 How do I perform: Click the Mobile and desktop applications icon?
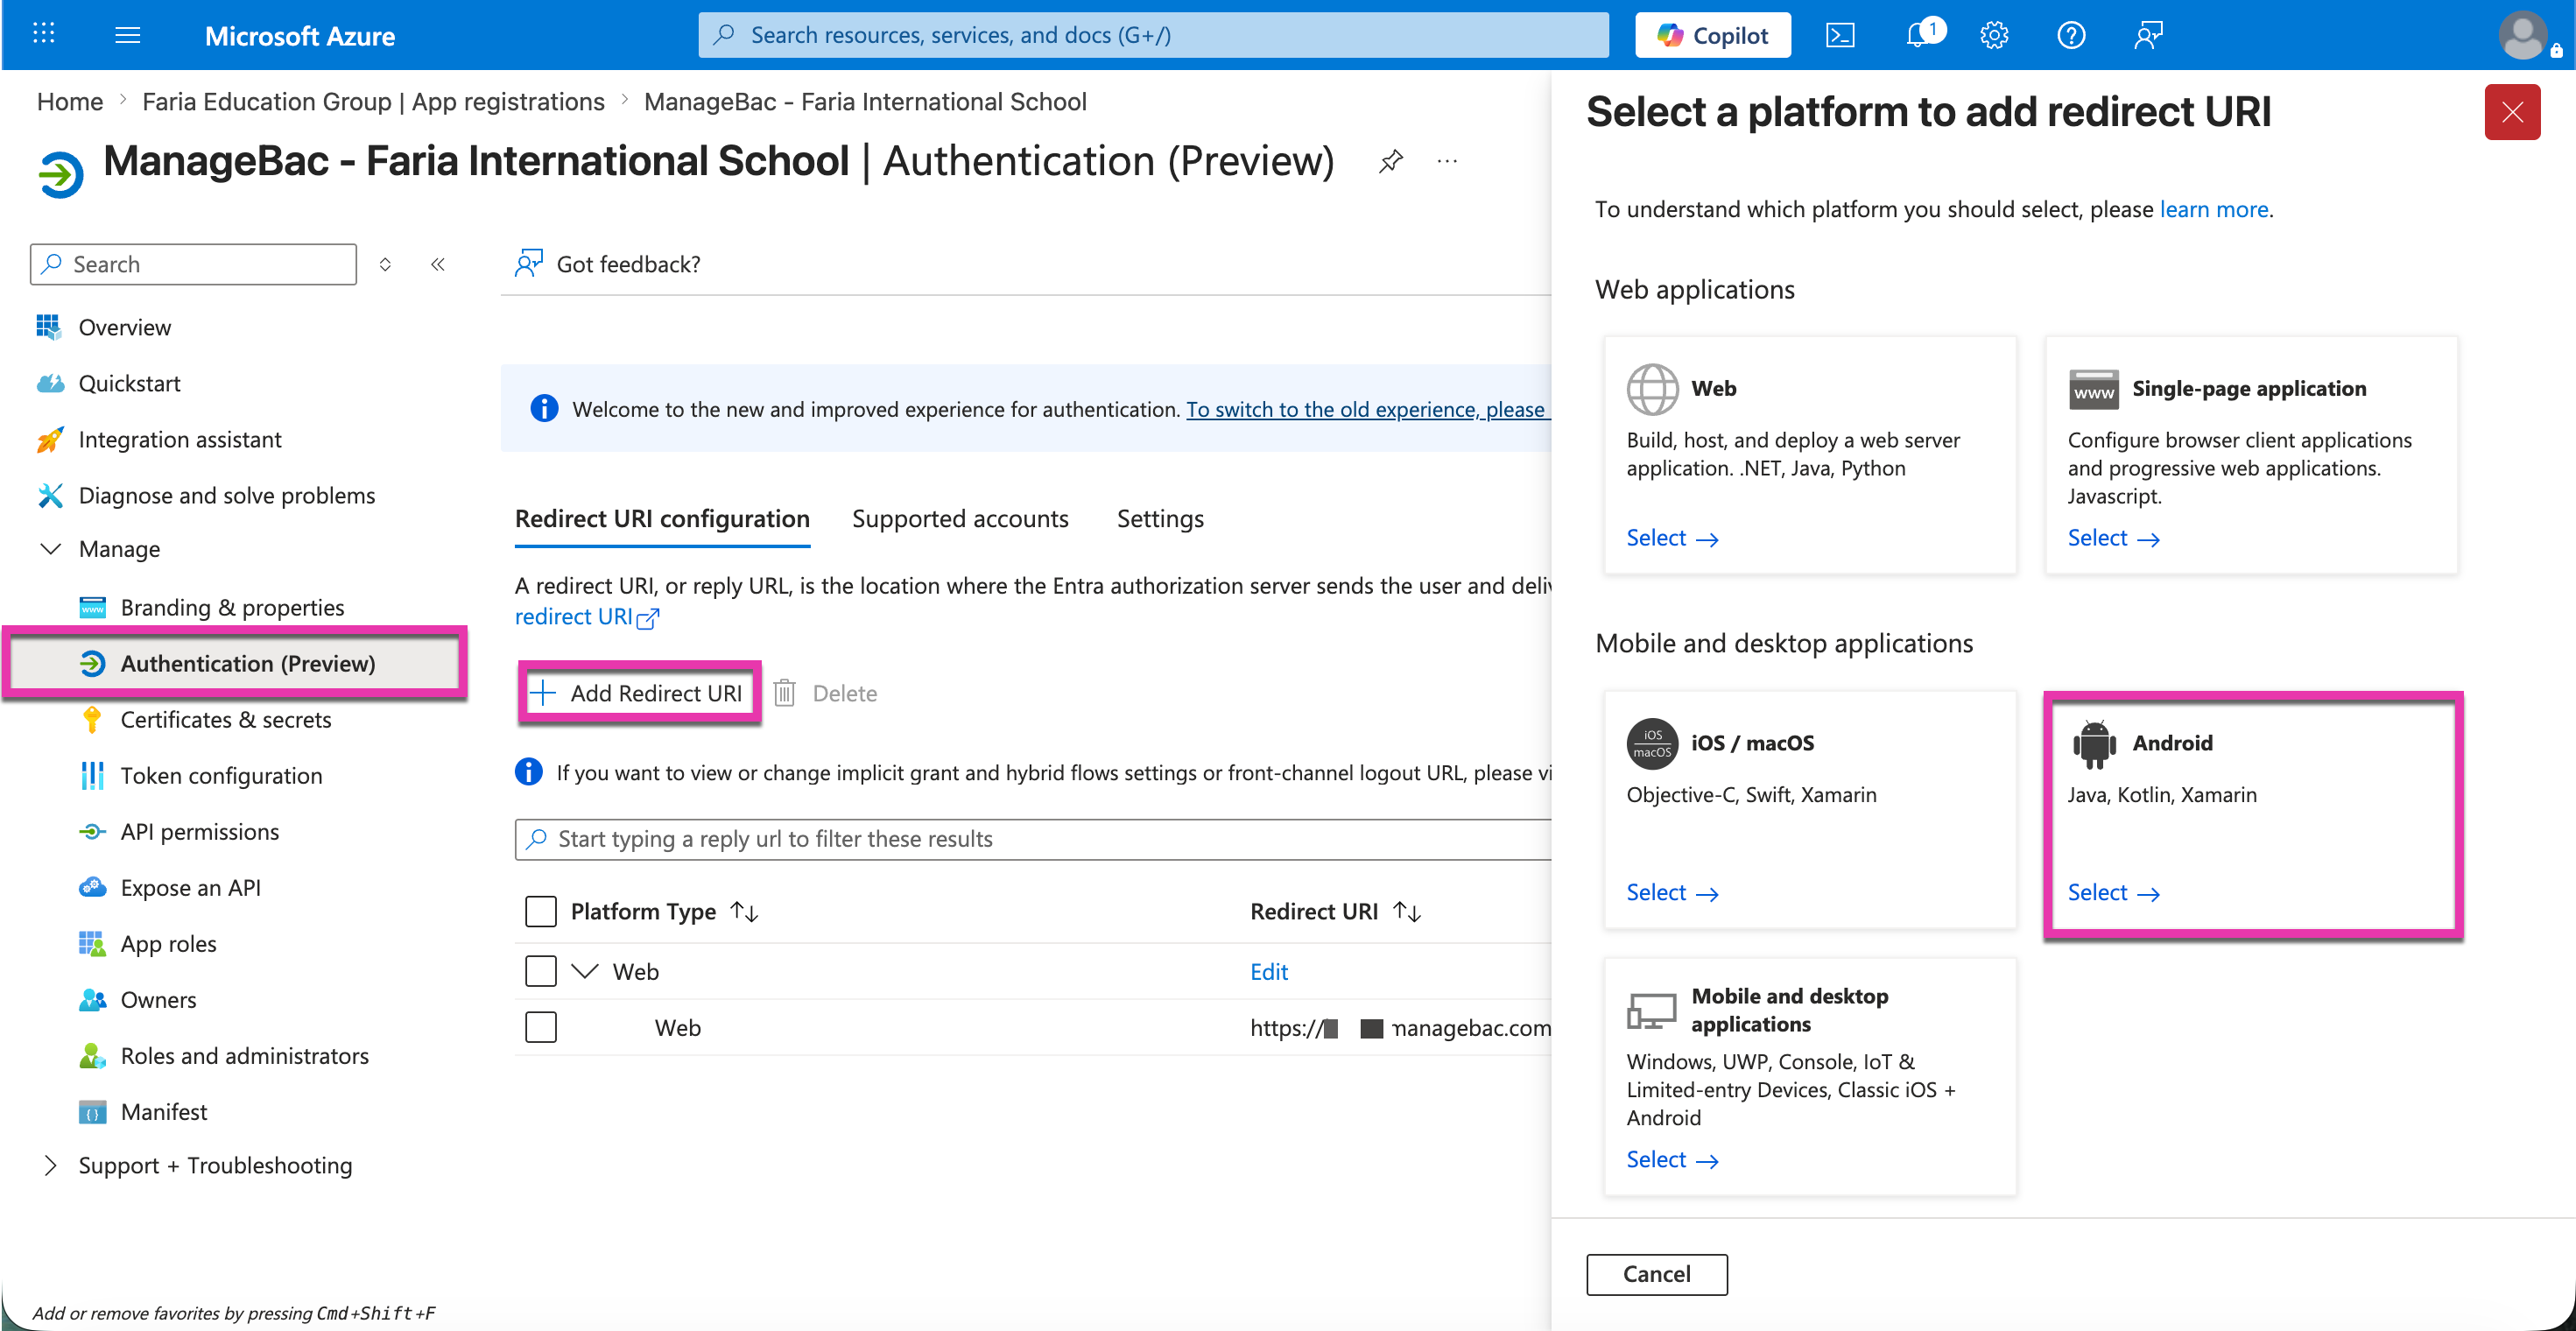(x=1652, y=1011)
